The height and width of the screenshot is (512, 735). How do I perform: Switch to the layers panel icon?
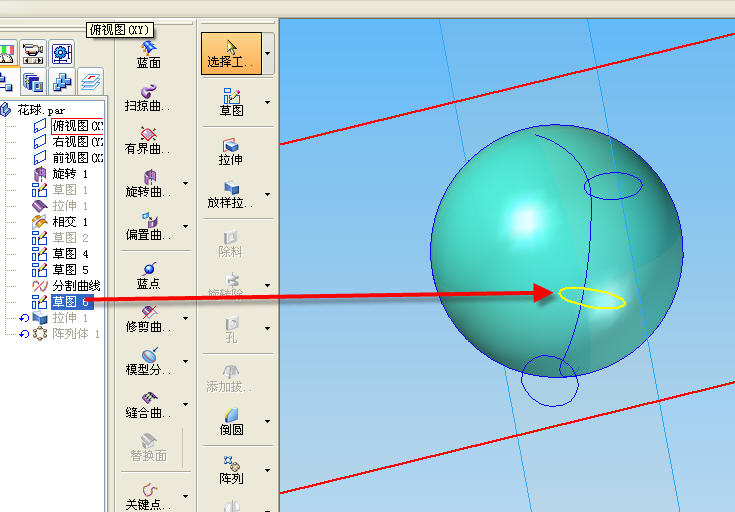tap(90, 82)
